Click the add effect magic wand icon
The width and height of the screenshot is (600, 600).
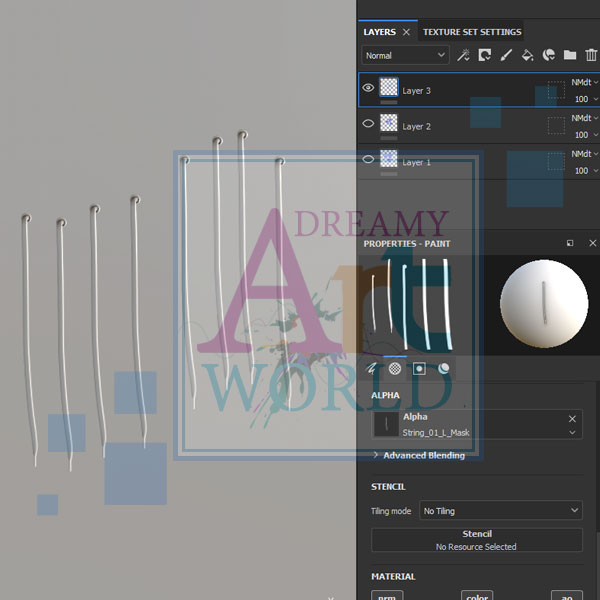click(x=463, y=56)
